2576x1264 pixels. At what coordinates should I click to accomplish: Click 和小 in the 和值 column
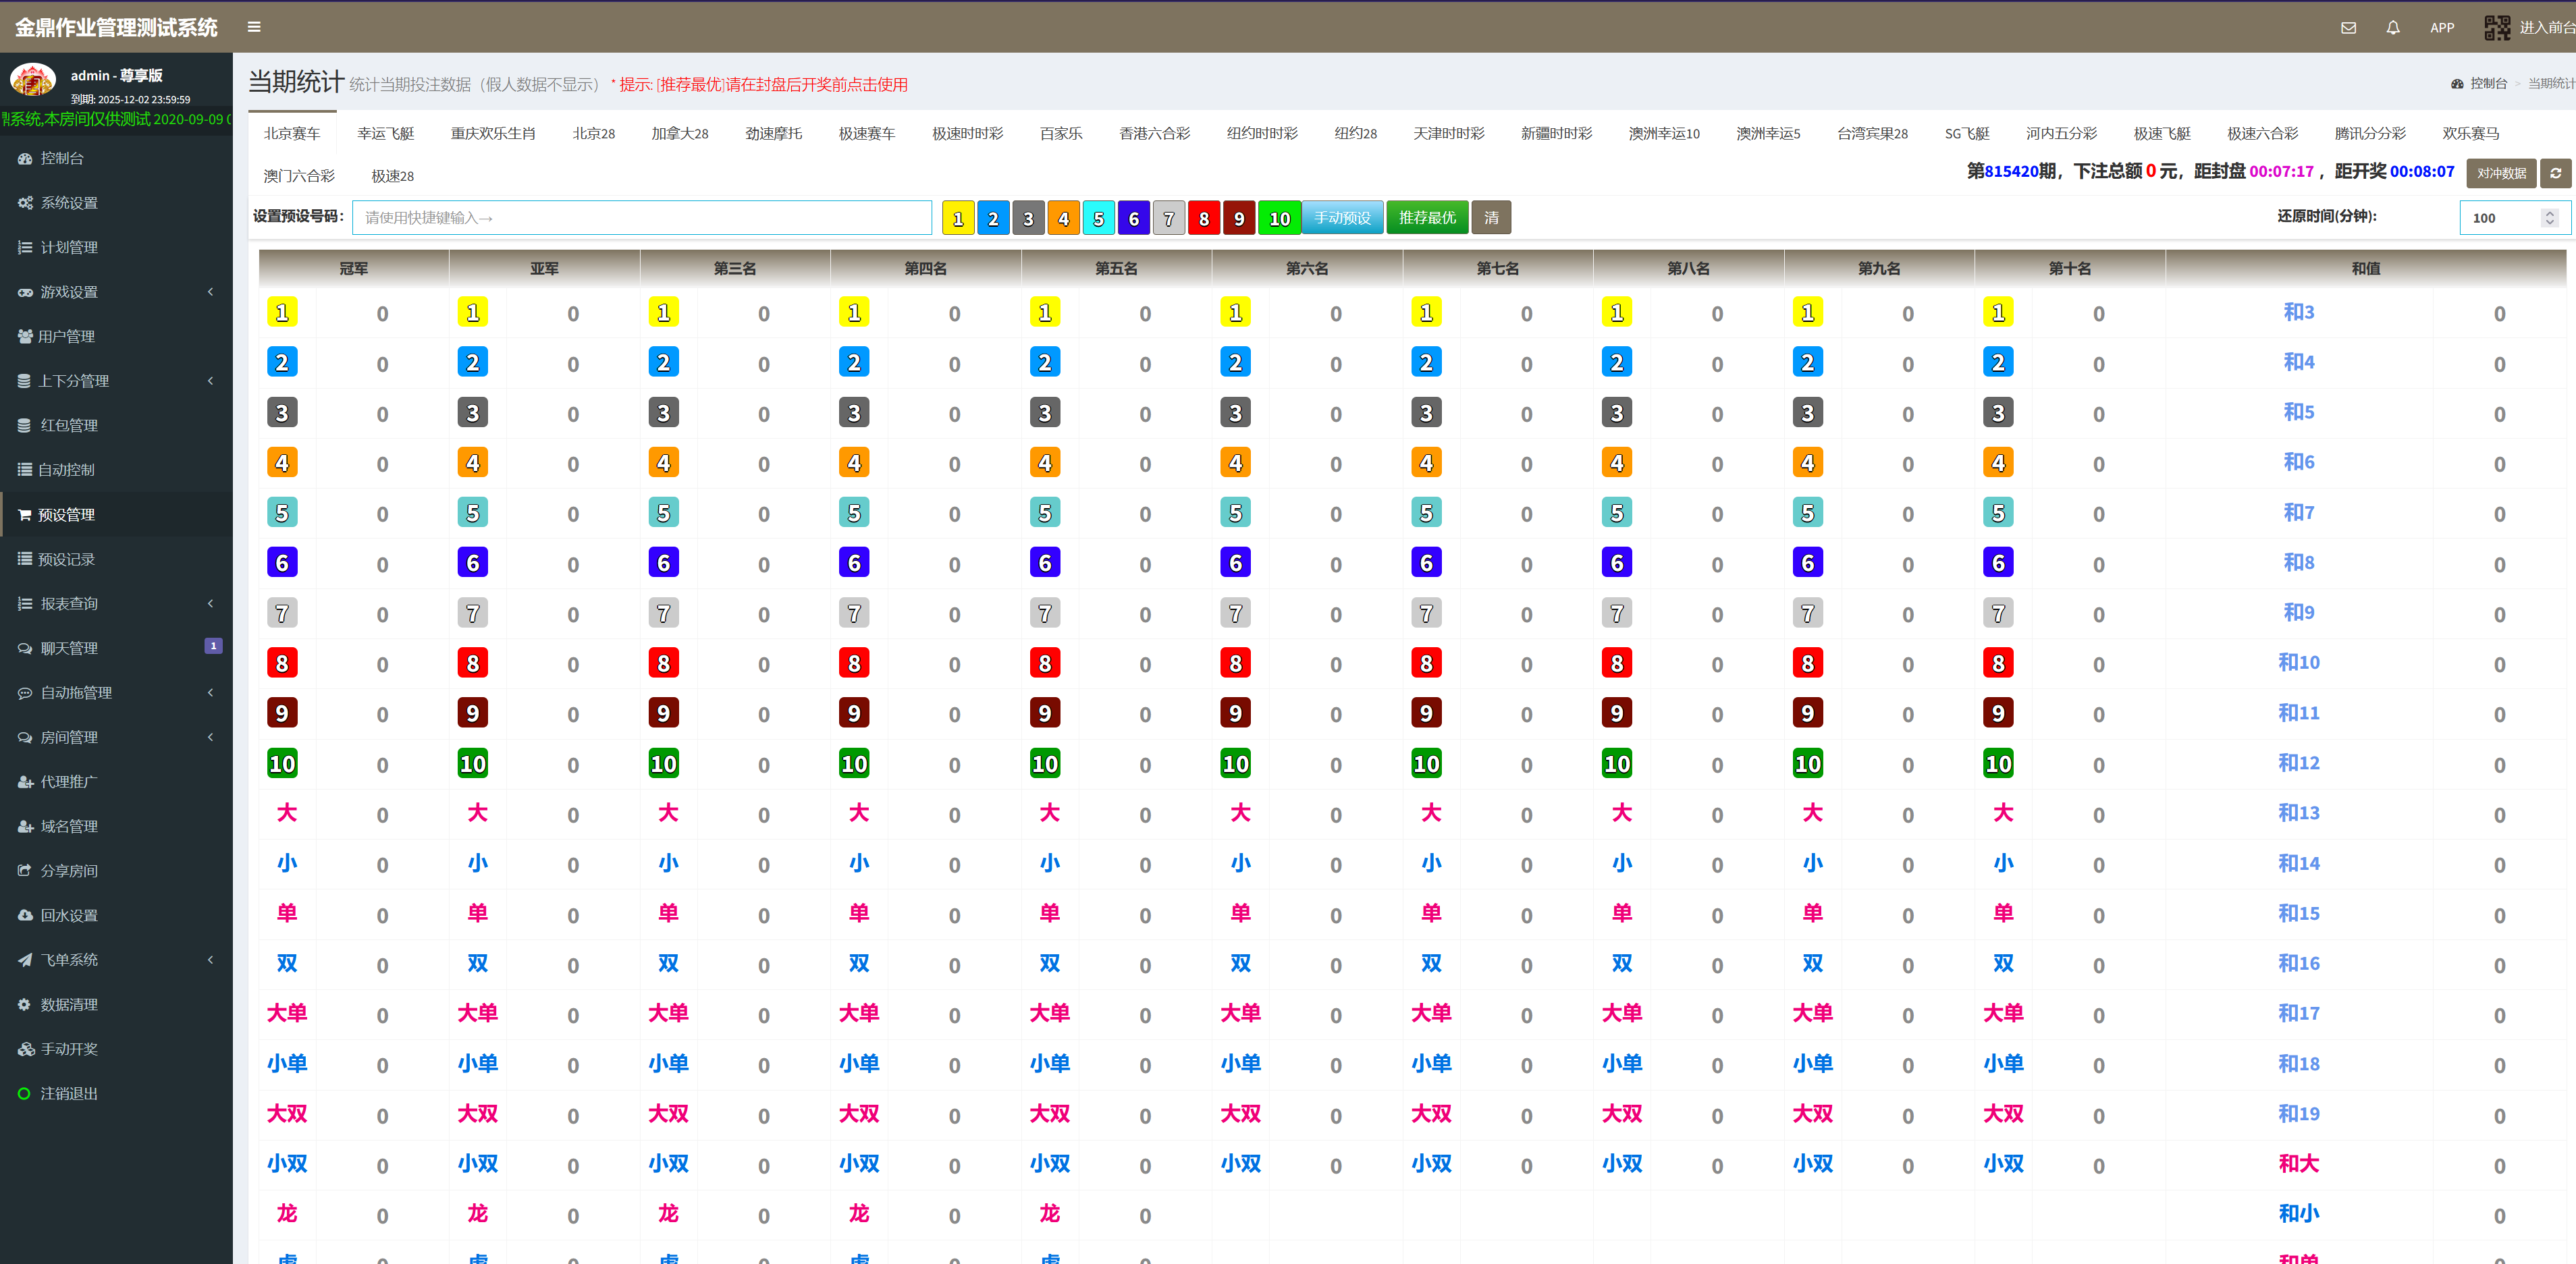coord(2298,1213)
